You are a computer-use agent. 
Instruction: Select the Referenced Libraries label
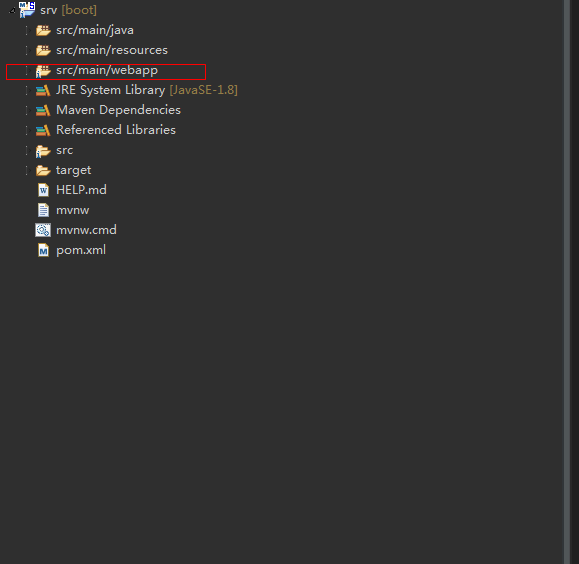(x=116, y=130)
